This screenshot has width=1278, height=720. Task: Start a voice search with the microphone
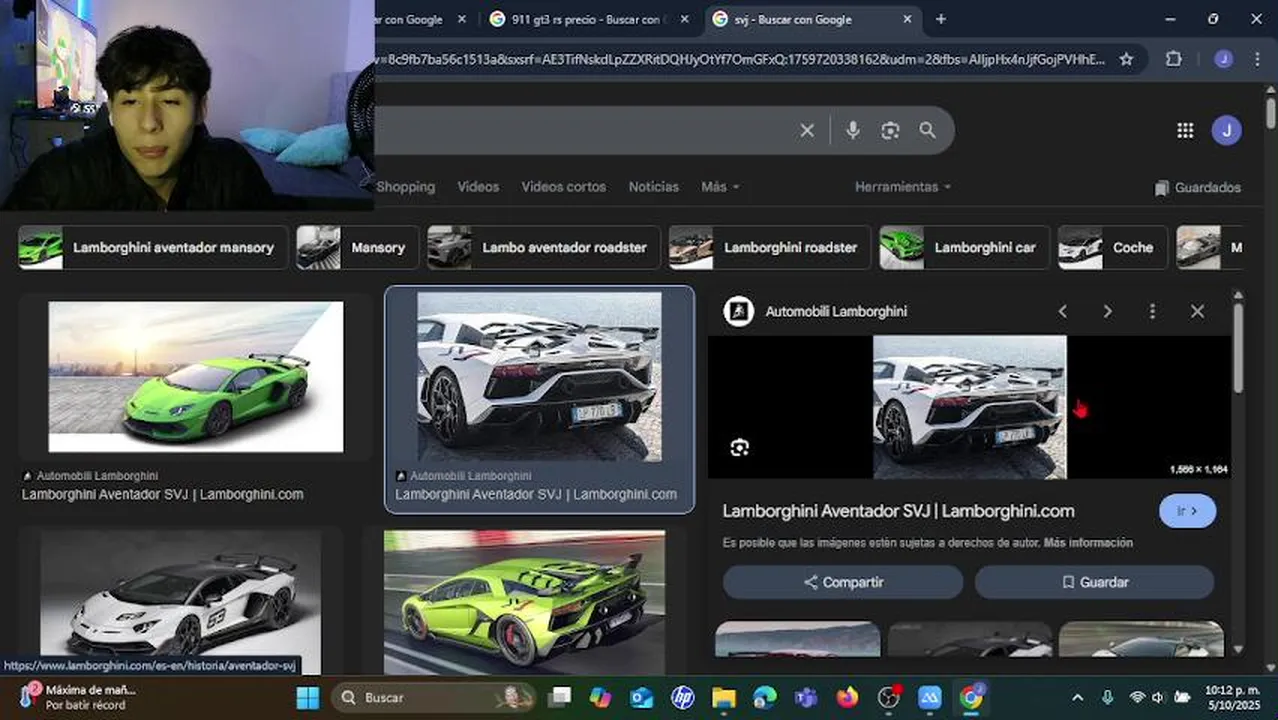[852, 130]
